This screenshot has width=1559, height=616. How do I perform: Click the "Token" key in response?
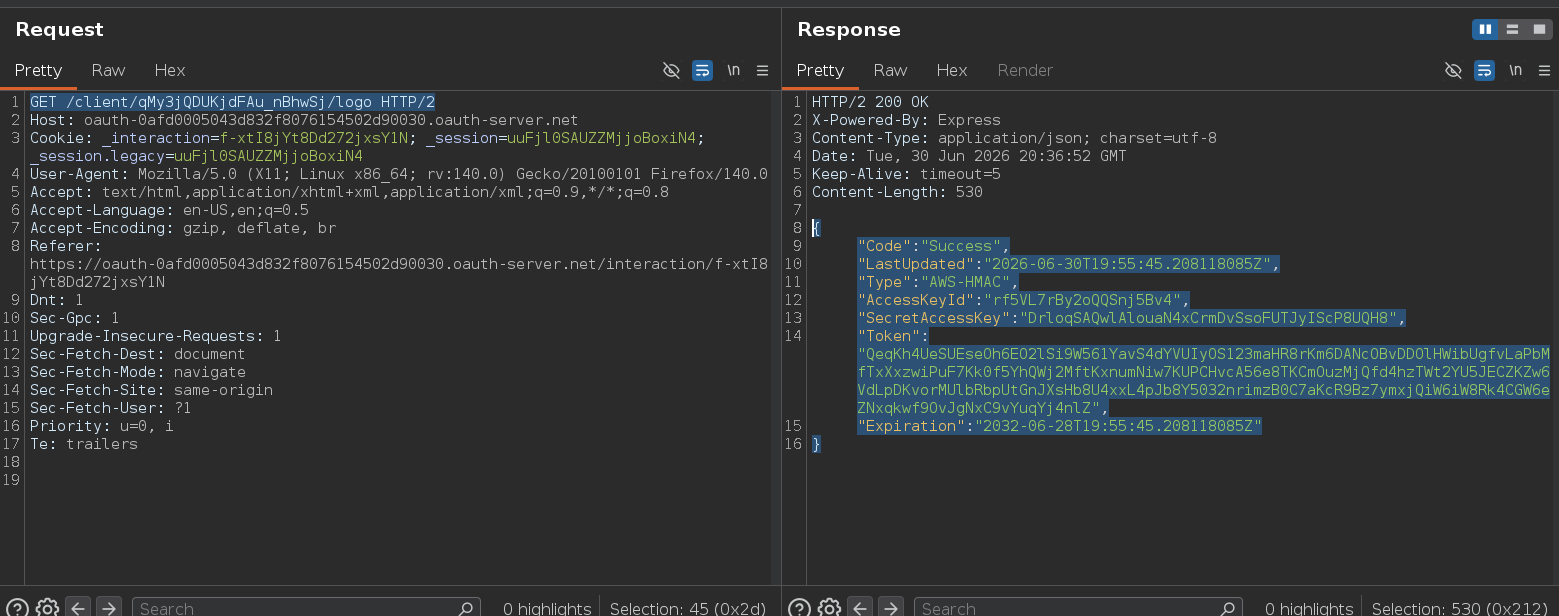point(889,336)
